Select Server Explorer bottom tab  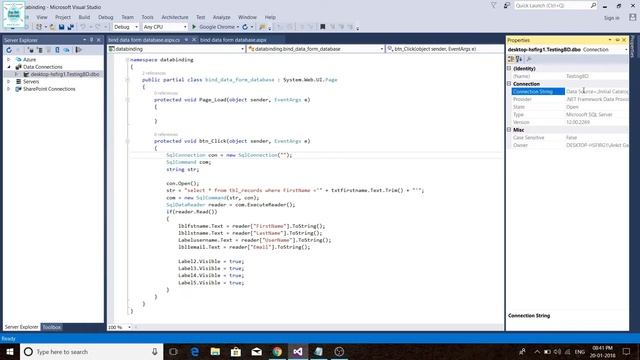tap(21, 327)
